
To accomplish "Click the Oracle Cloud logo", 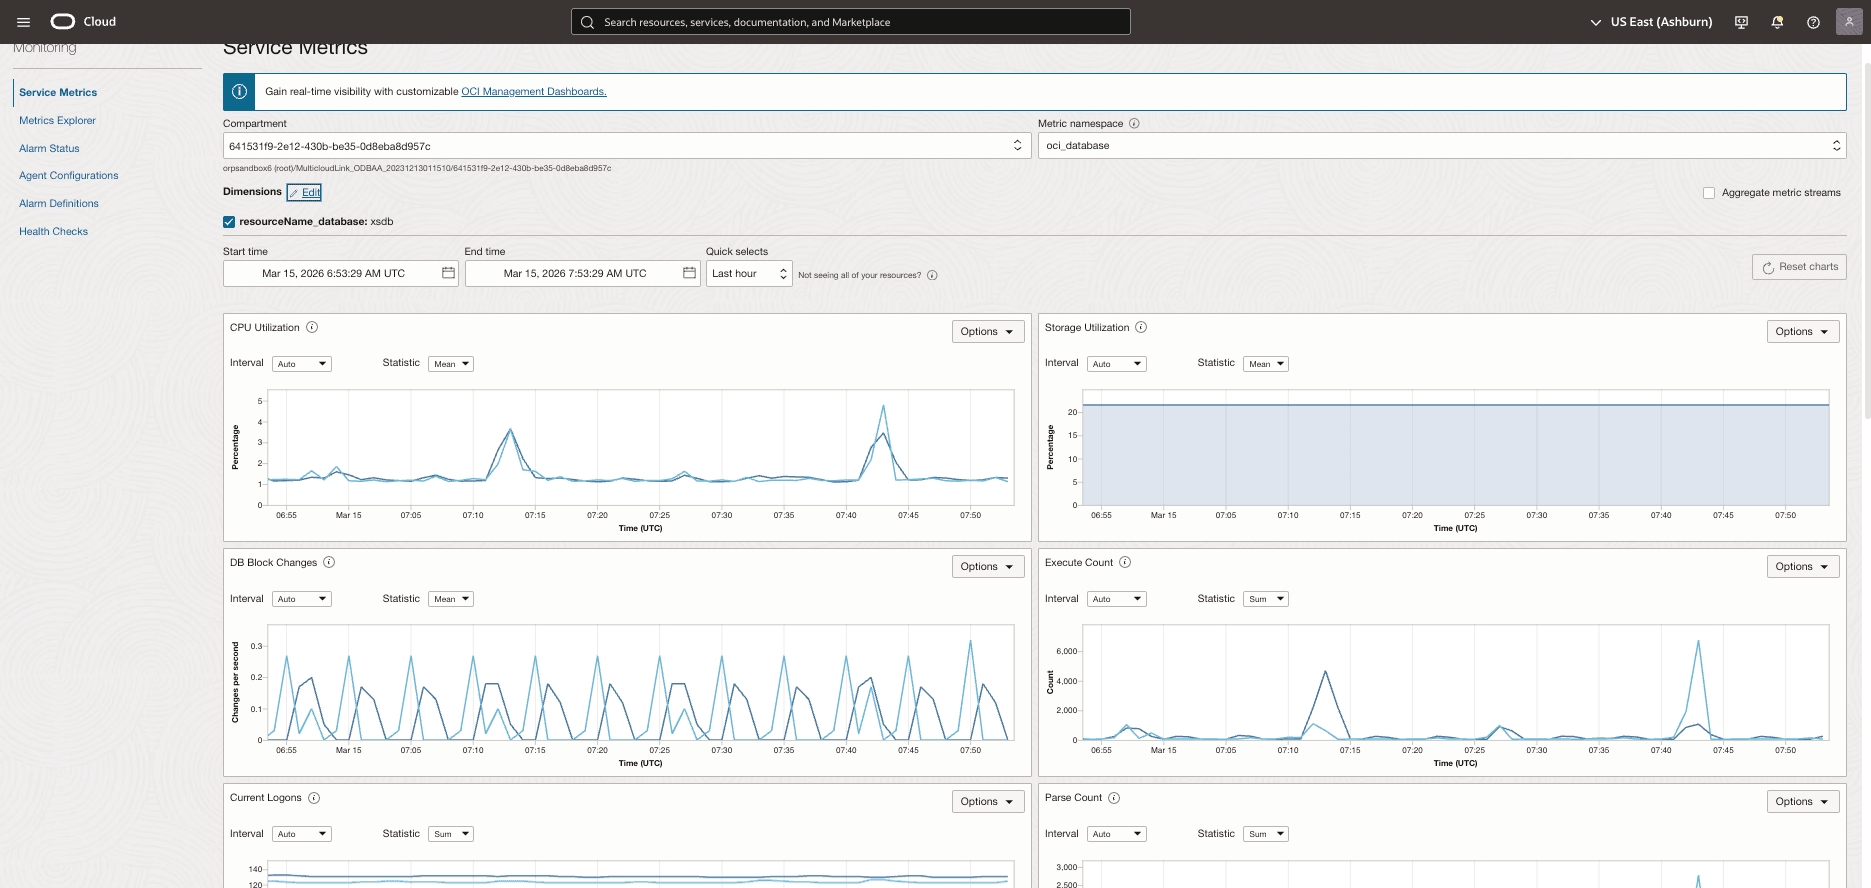I will coord(84,22).
